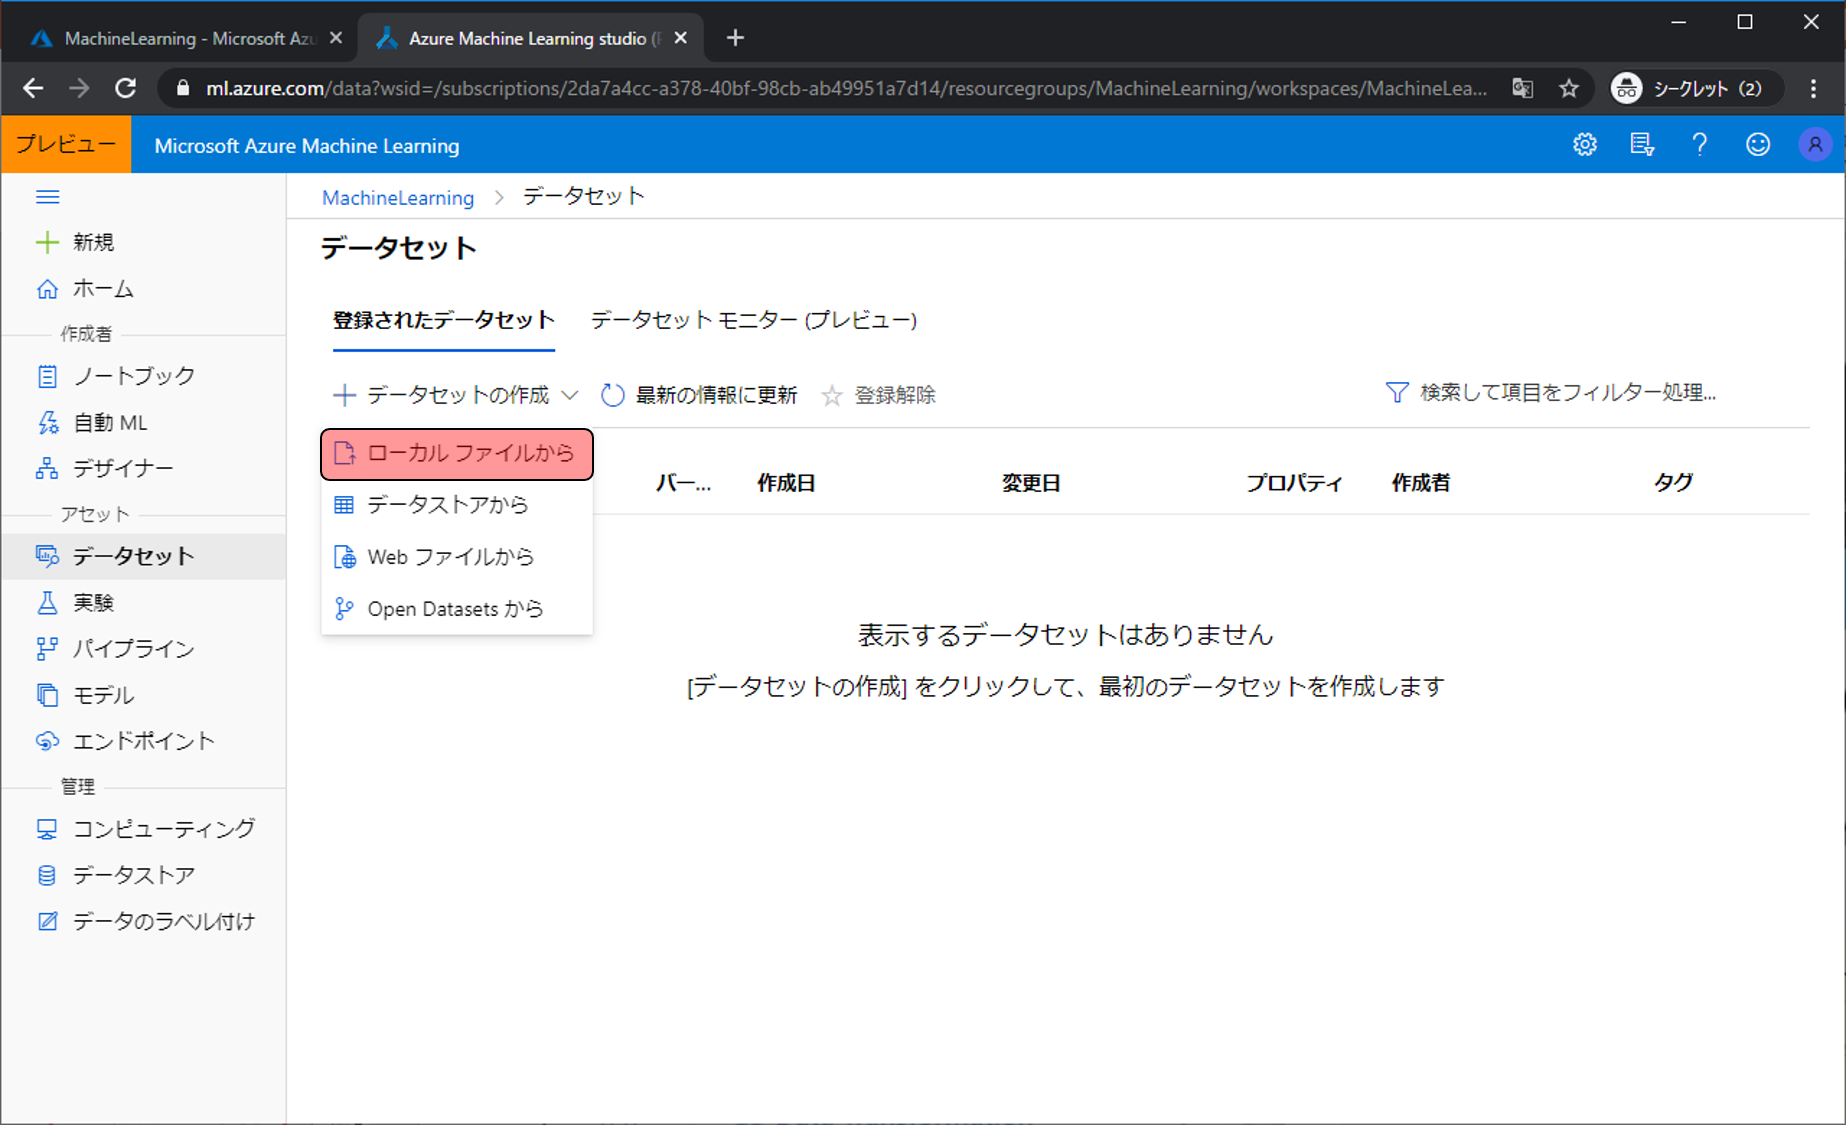Viewport: 1846px width, 1125px height.
Task: Click the MachineLearning breadcrumb link
Action: [x=397, y=198]
